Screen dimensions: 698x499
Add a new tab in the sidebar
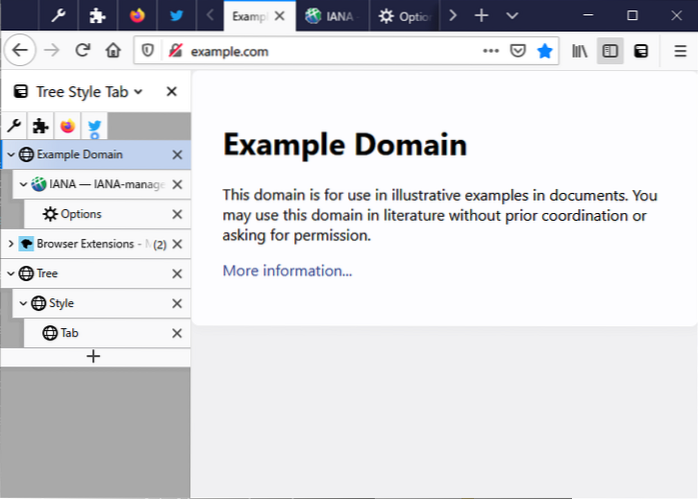94,356
